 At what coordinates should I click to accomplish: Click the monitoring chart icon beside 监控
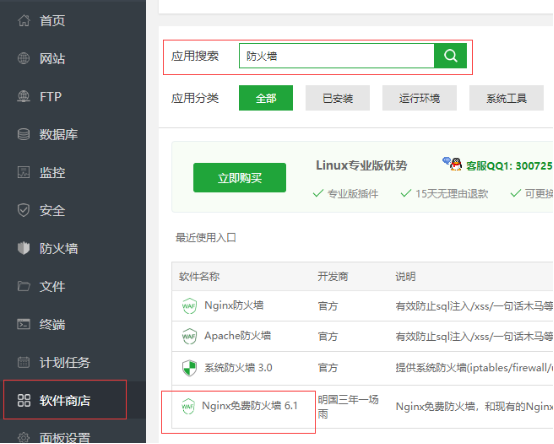pos(24,172)
